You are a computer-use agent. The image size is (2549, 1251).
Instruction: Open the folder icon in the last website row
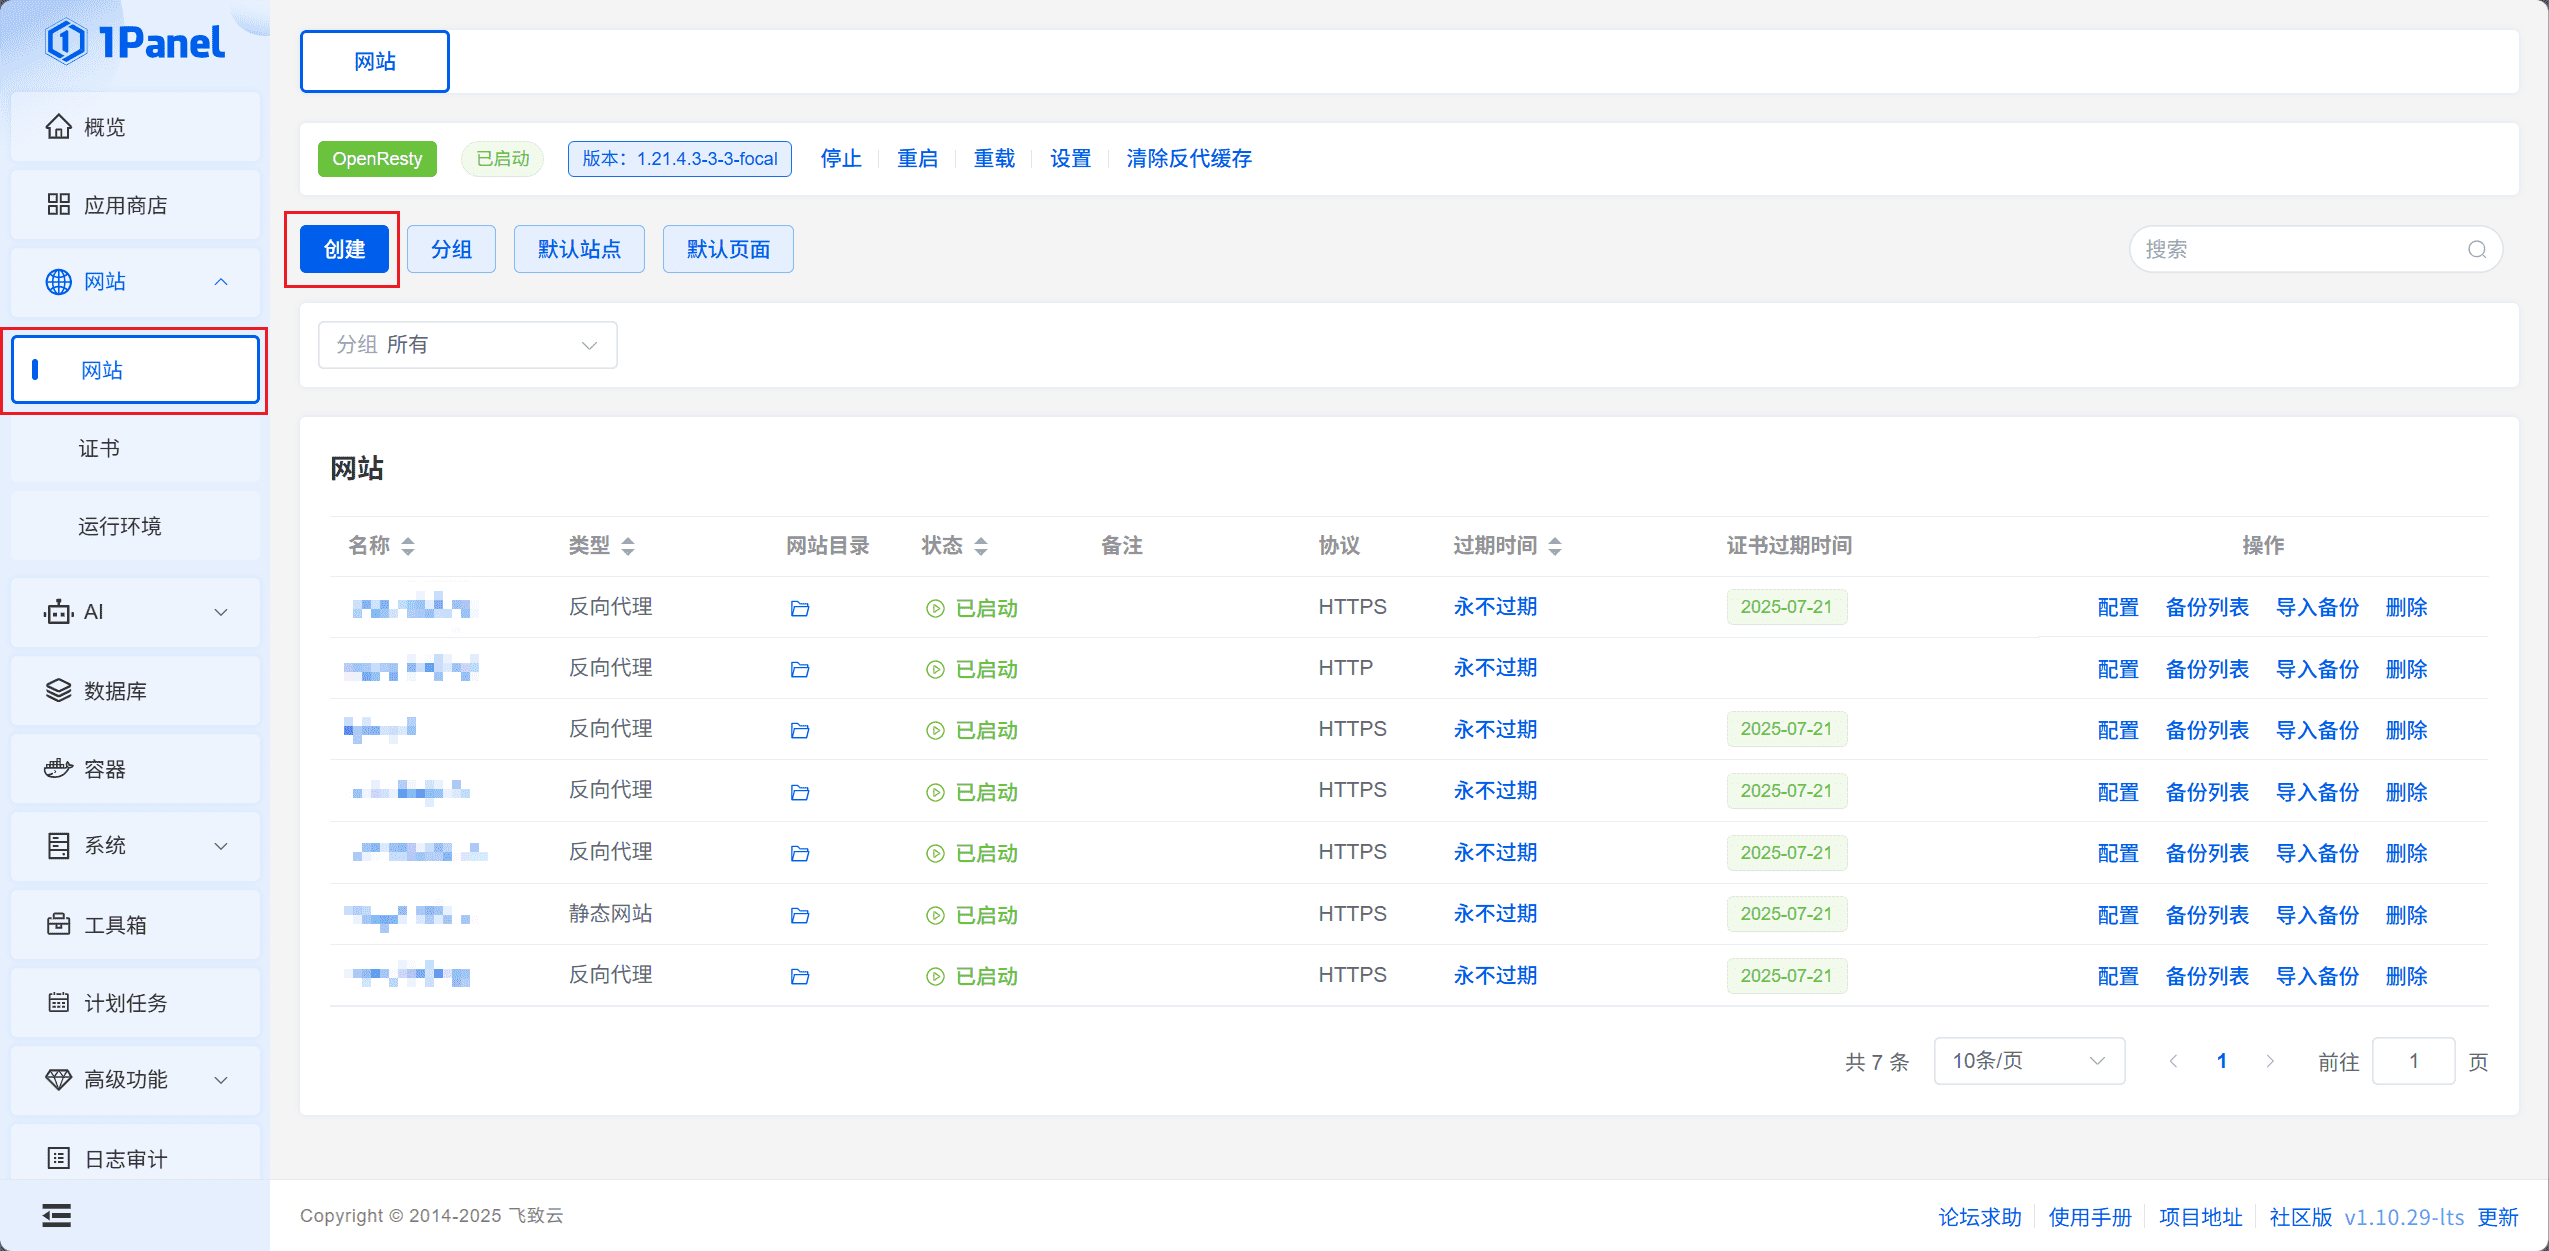click(800, 976)
